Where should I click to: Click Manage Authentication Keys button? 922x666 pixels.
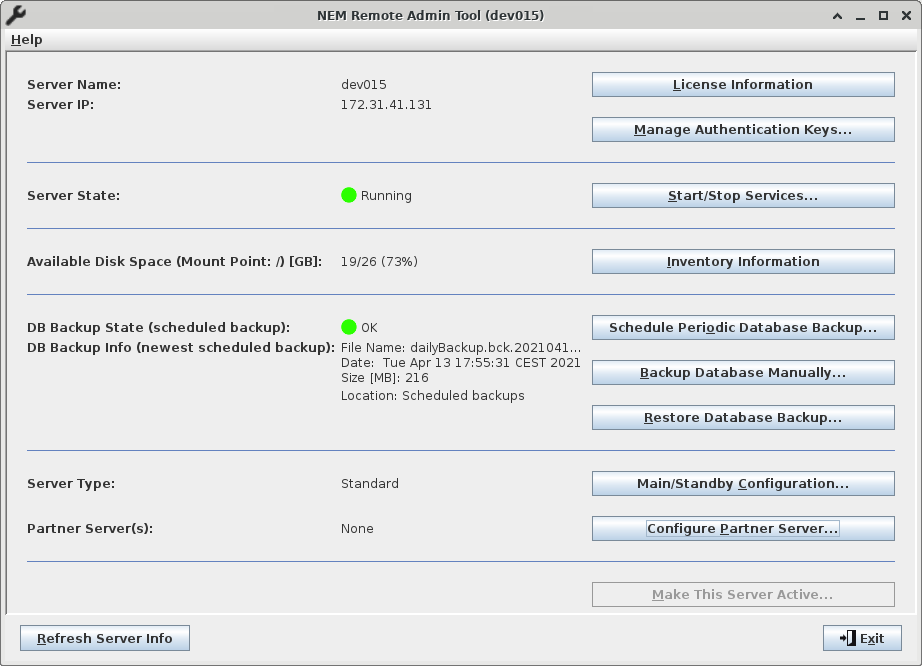tap(742, 130)
